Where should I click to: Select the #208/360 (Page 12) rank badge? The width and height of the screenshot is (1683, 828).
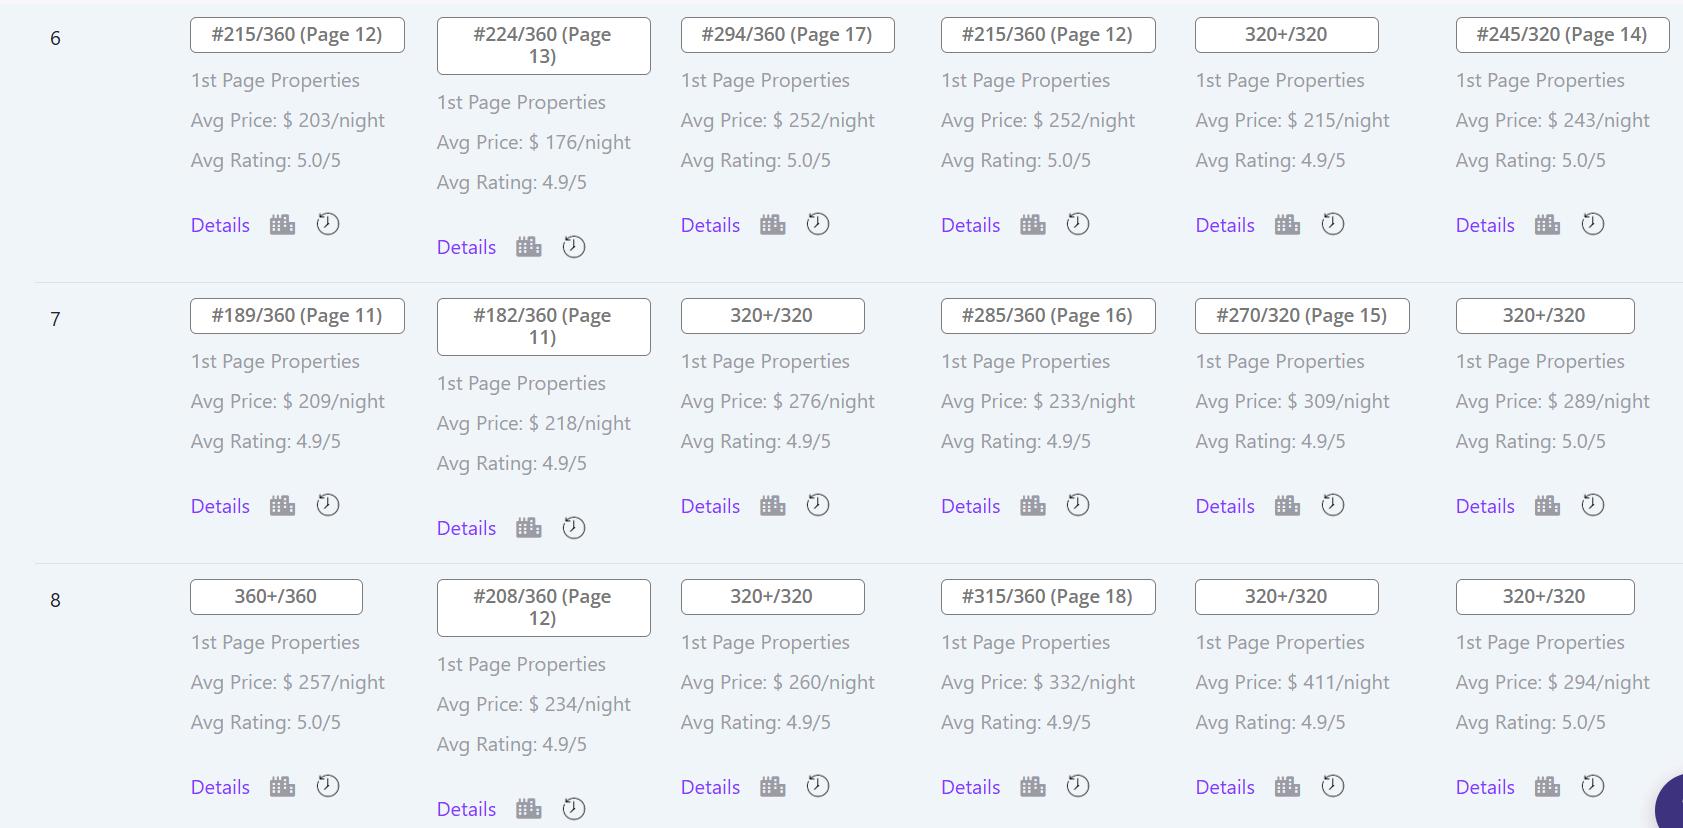click(x=543, y=607)
